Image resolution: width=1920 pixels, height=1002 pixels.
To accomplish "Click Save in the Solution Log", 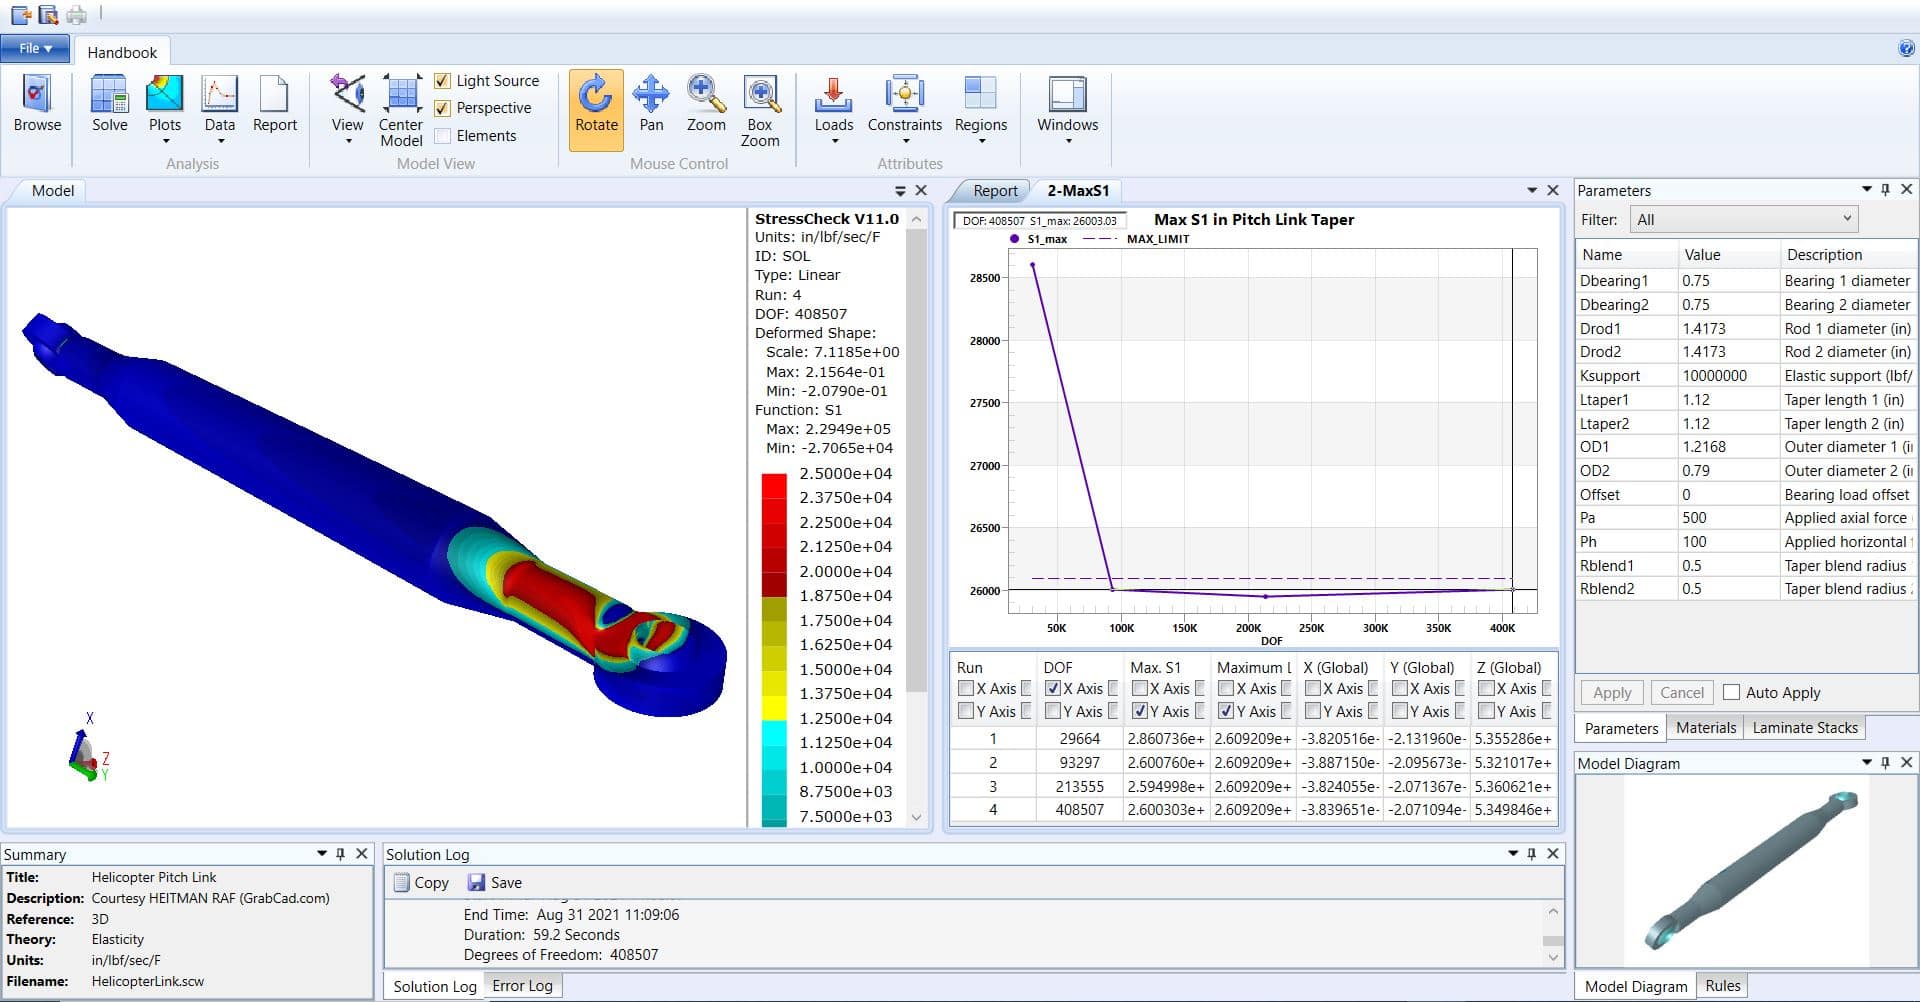I will tap(495, 883).
